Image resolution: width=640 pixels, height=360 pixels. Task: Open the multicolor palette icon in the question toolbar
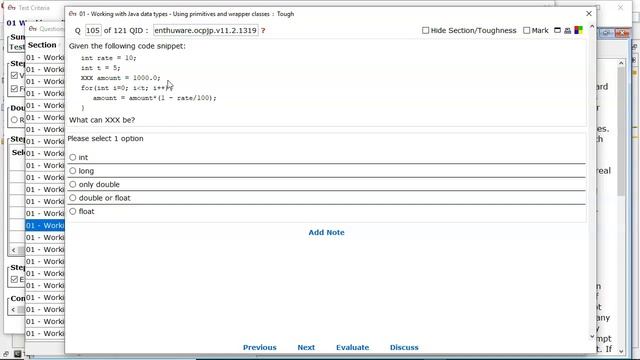coord(578,30)
